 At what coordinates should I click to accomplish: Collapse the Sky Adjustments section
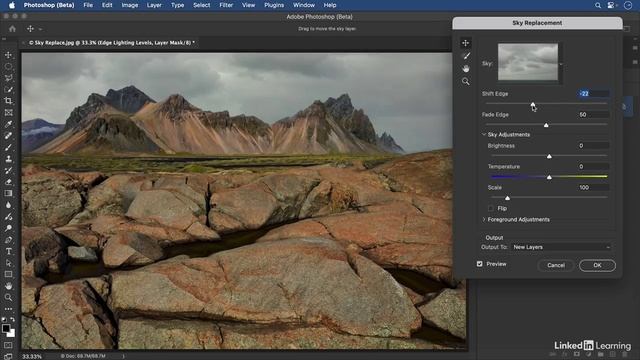click(x=484, y=134)
